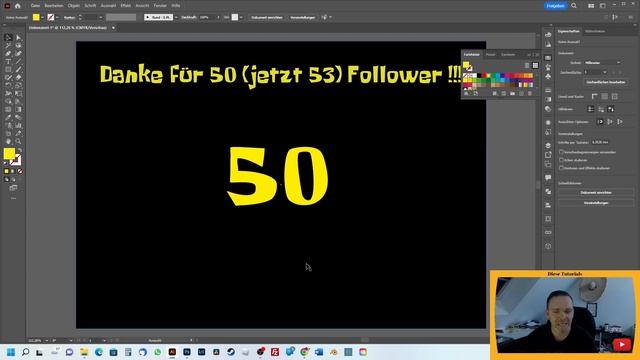Viewport: 640px width, 360px height.
Task: Switch to the Symbole tab in the swatches panel
Action: [x=508, y=54]
